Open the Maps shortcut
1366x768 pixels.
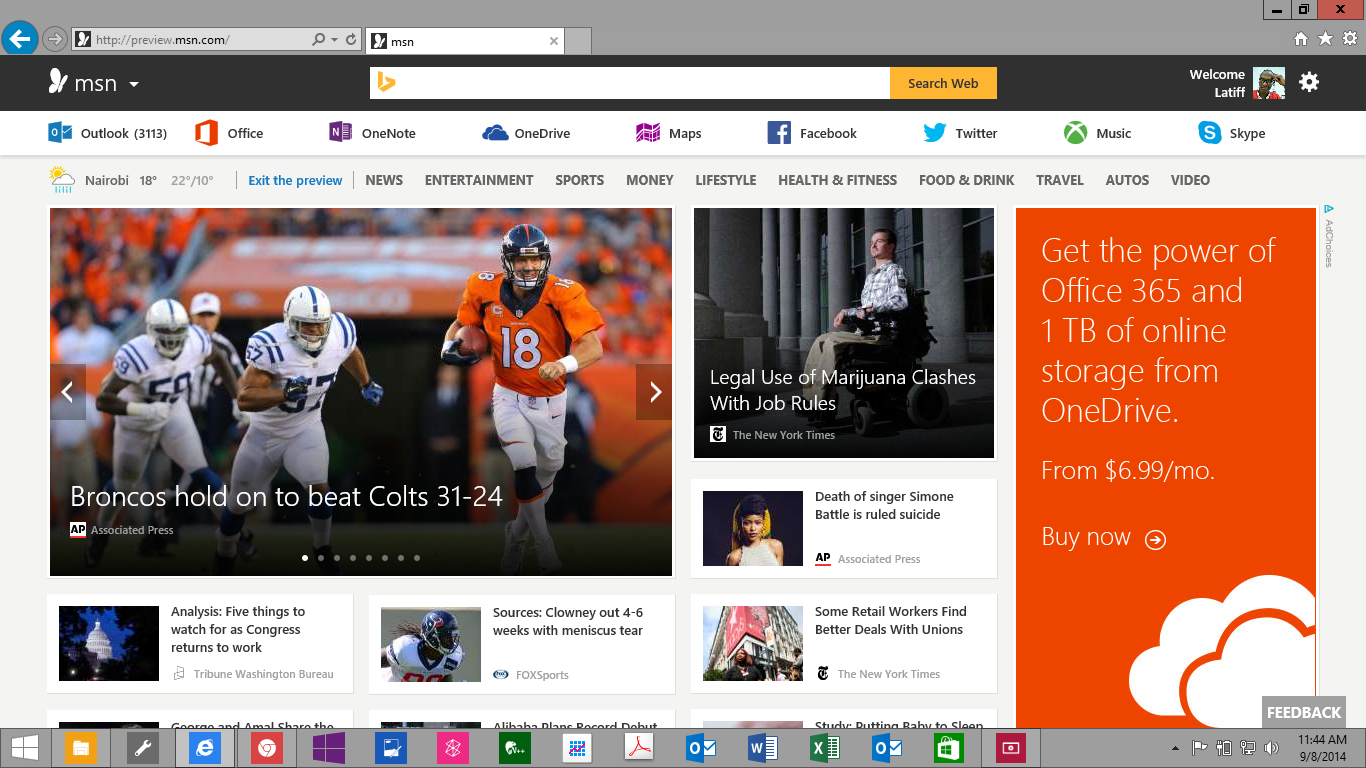668,133
